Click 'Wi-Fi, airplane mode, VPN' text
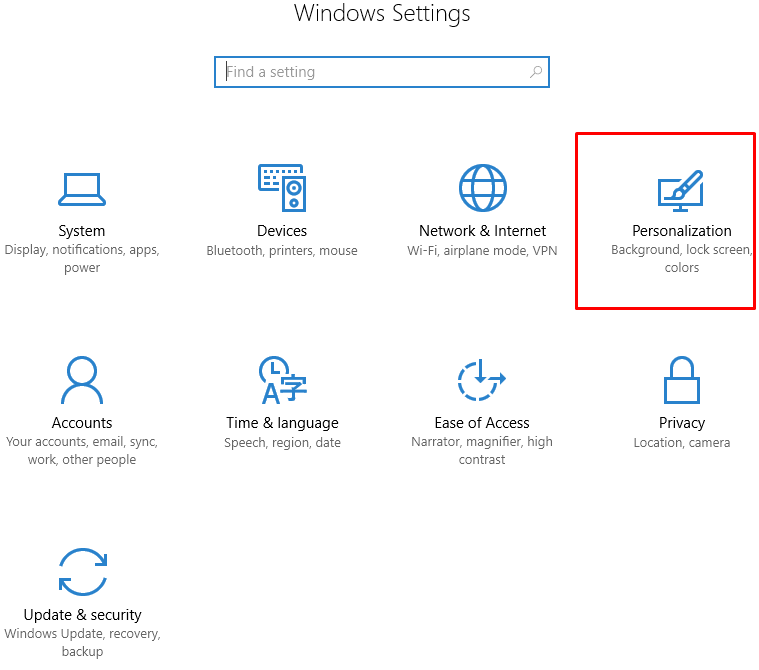Viewport: 759px width, 670px height. click(482, 250)
